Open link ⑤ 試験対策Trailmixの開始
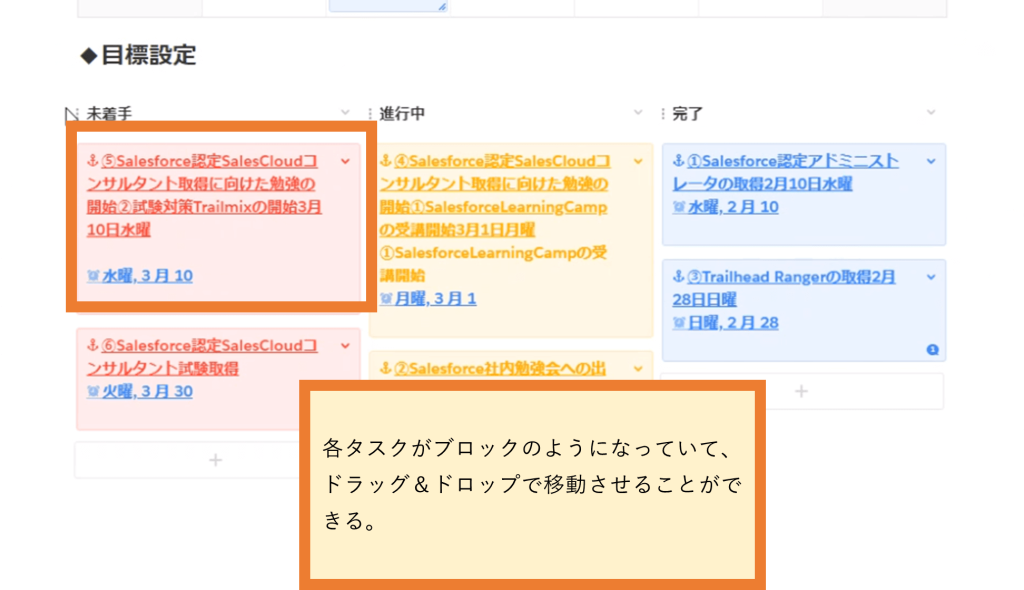The height and width of the screenshot is (590, 1024). 204,195
